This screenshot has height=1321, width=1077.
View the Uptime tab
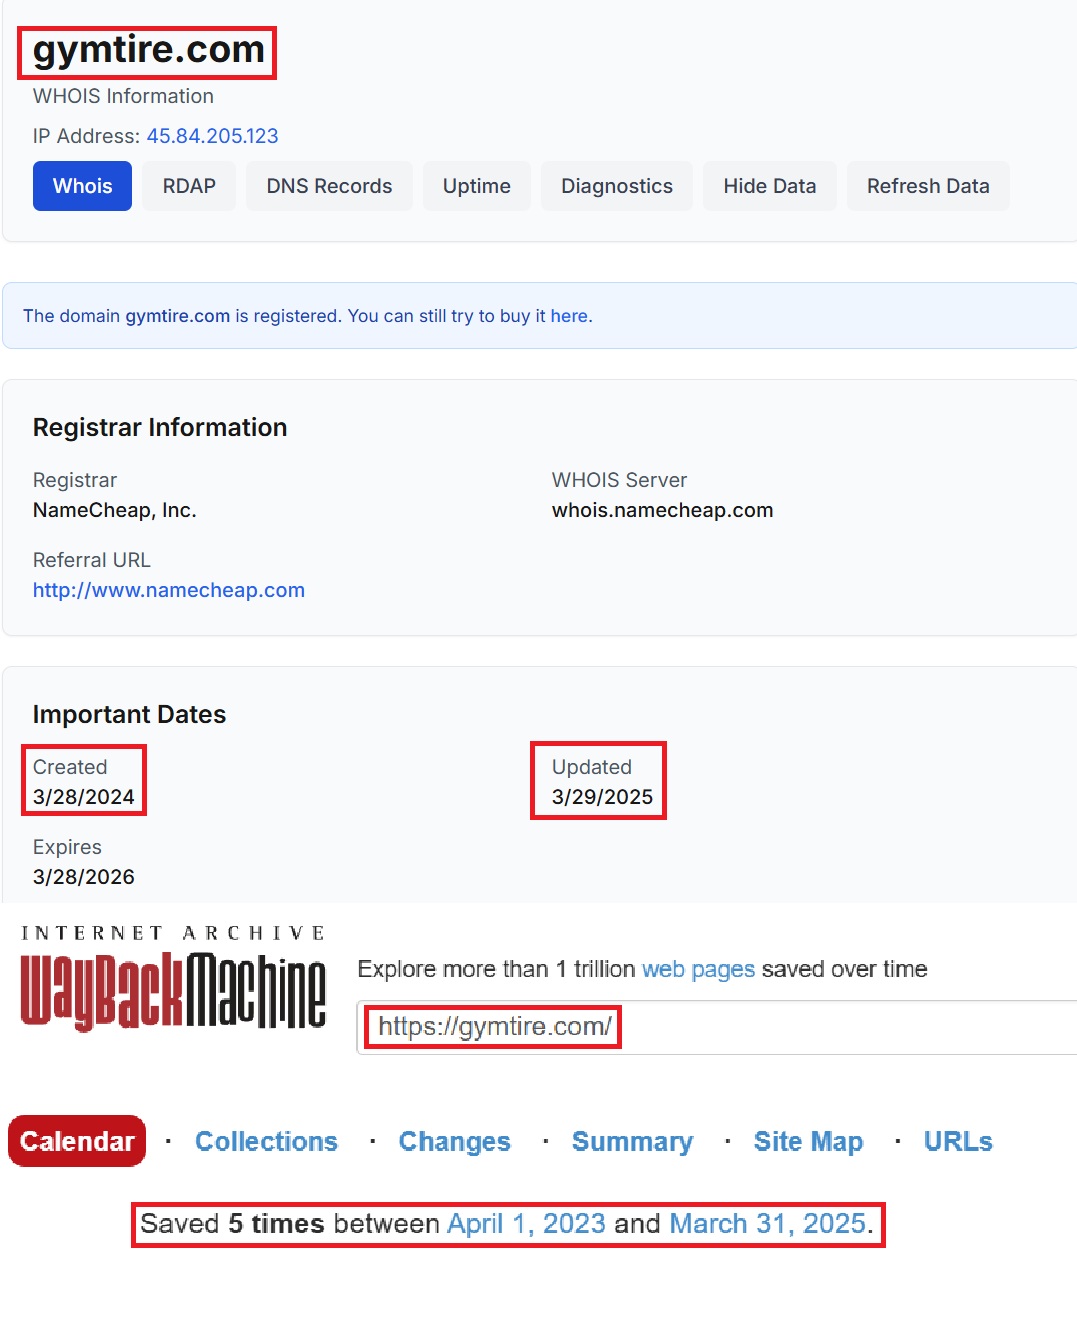coord(476,185)
